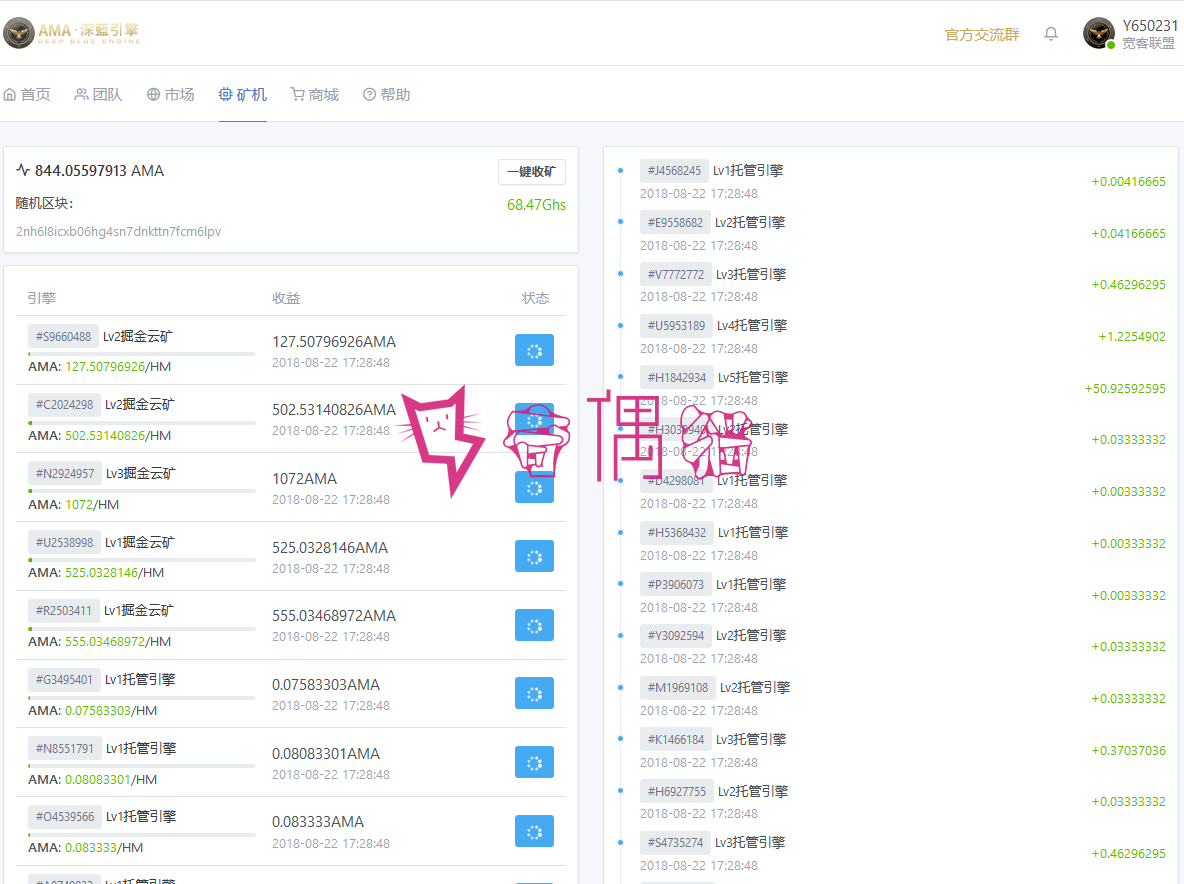The image size is (1184, 884).
Task: Open the 帮助 help tab
Action: tap(387, 94)
